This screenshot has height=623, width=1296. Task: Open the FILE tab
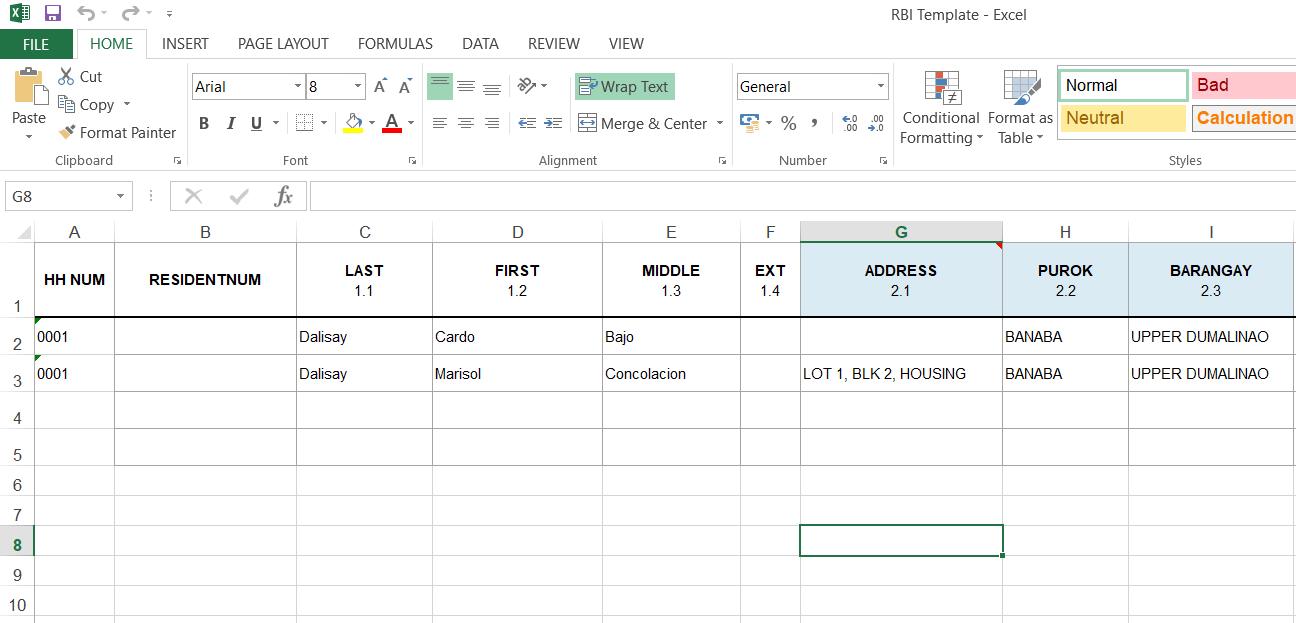point(36,44)
